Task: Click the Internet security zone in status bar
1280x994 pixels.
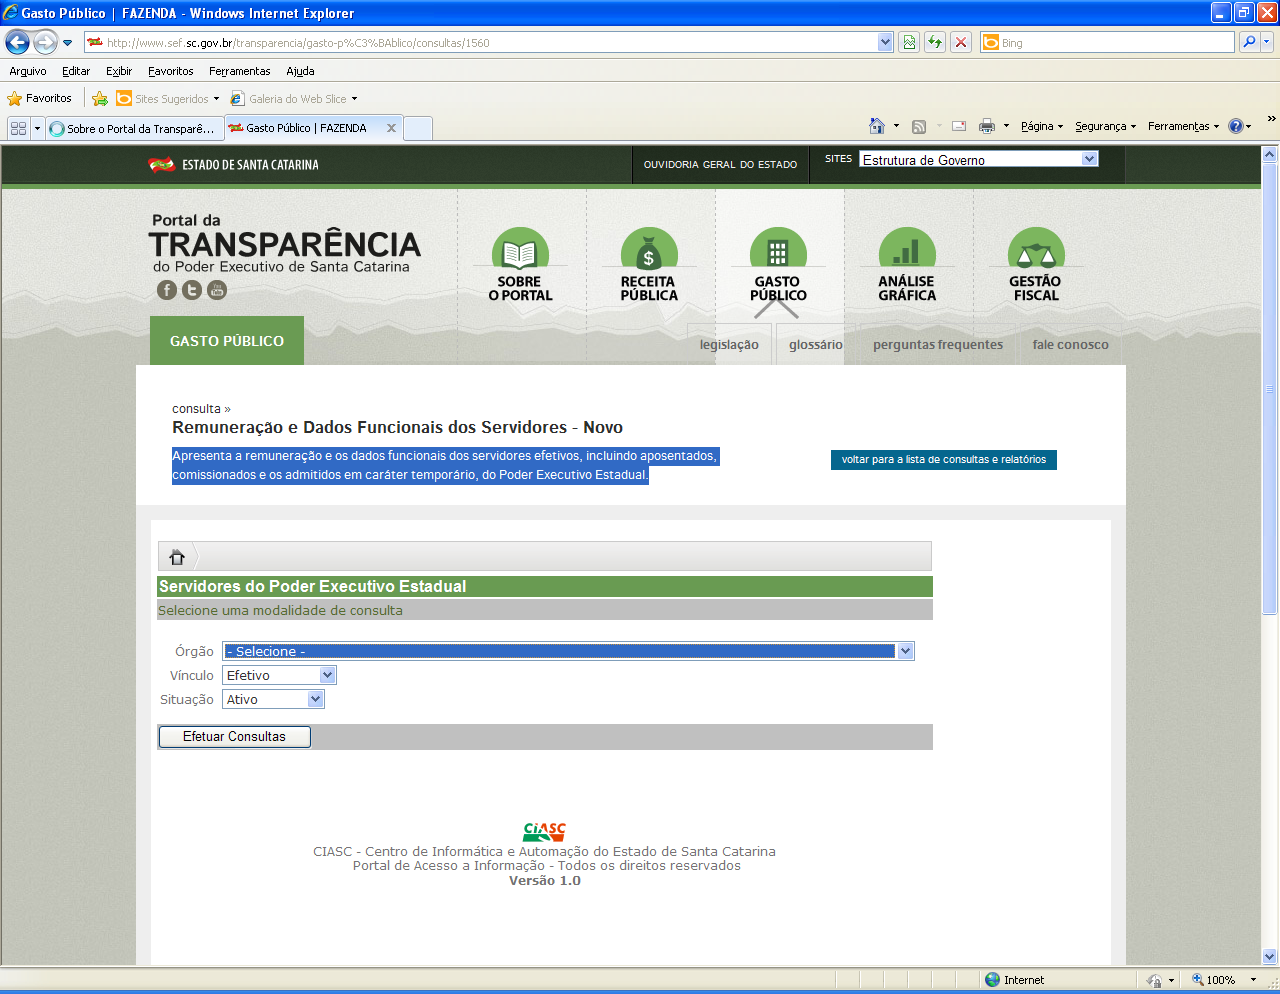Action: click(1014, 980)
